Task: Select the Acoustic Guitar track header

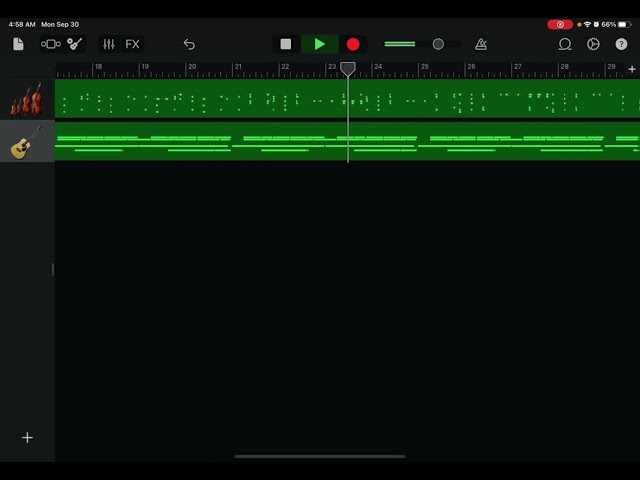Action: [x=27, y=141]
